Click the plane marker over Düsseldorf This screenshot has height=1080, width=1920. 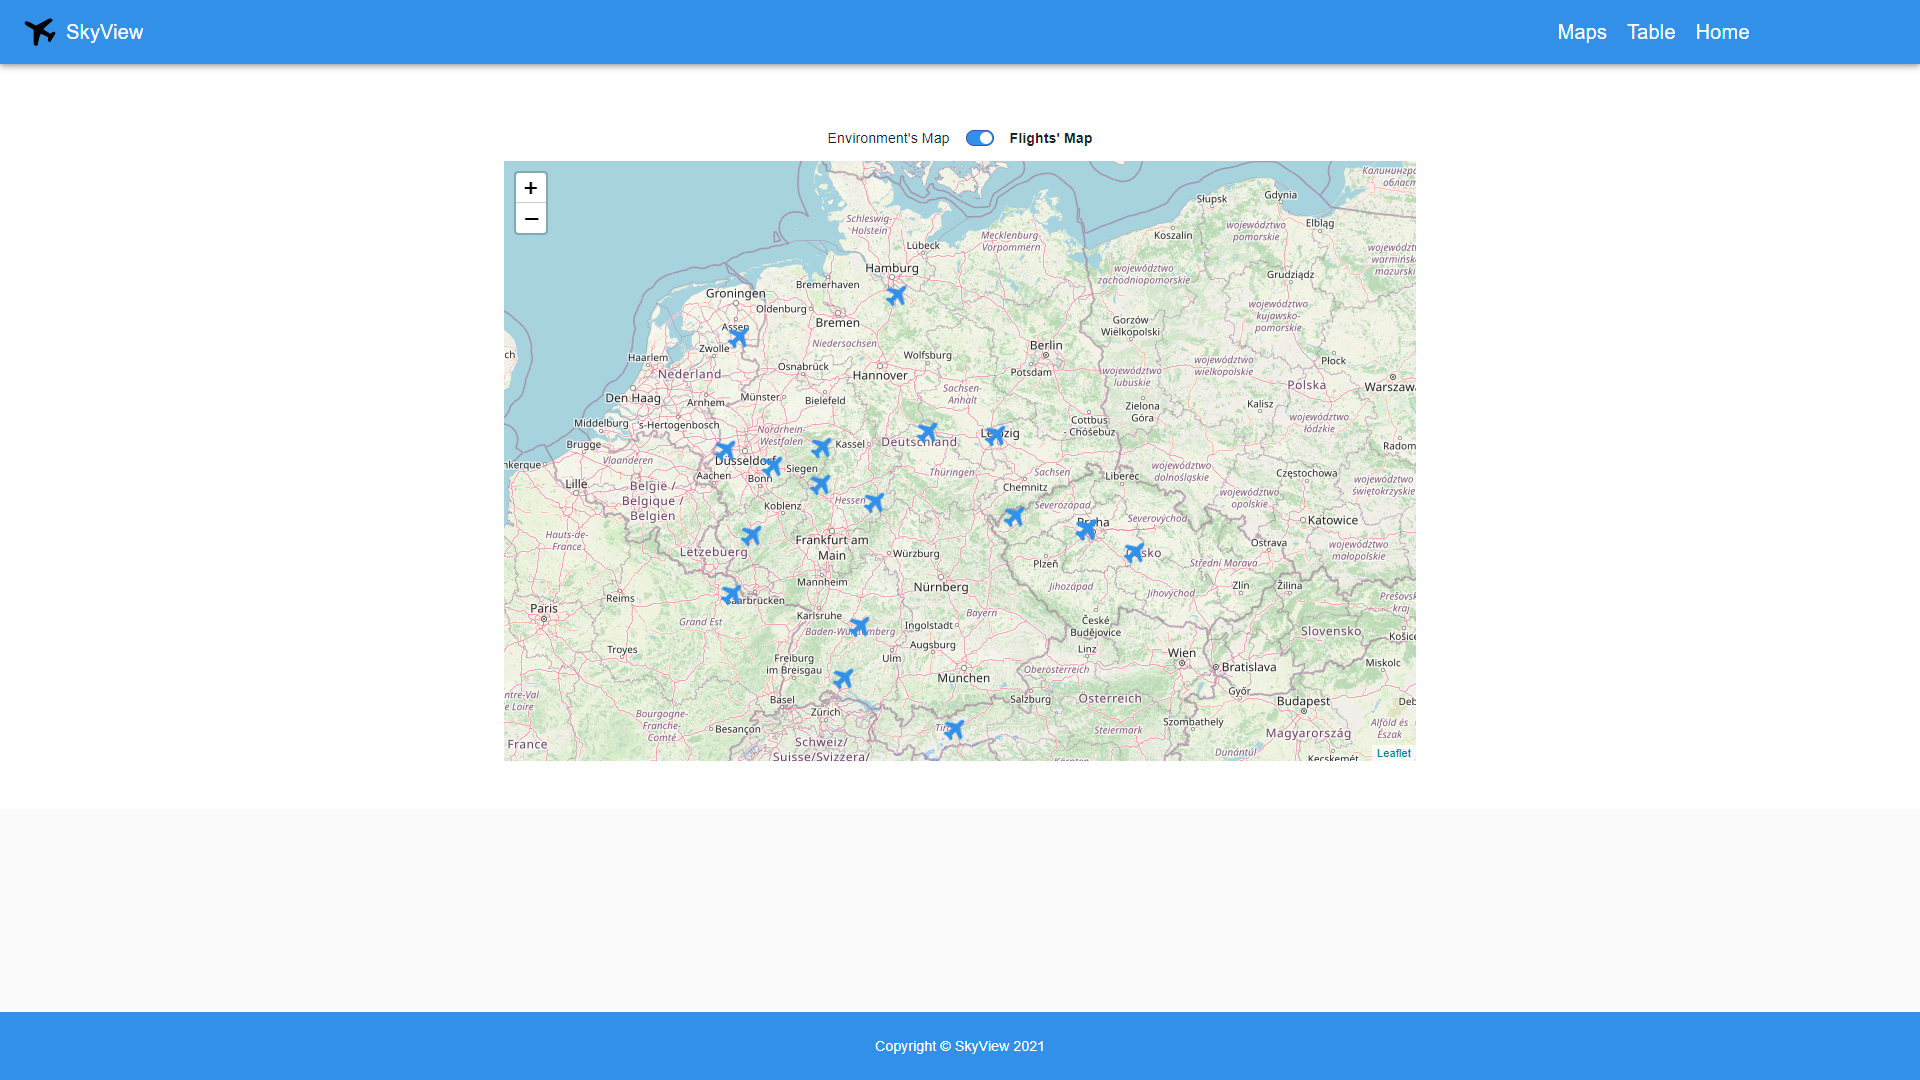(725, 451)
